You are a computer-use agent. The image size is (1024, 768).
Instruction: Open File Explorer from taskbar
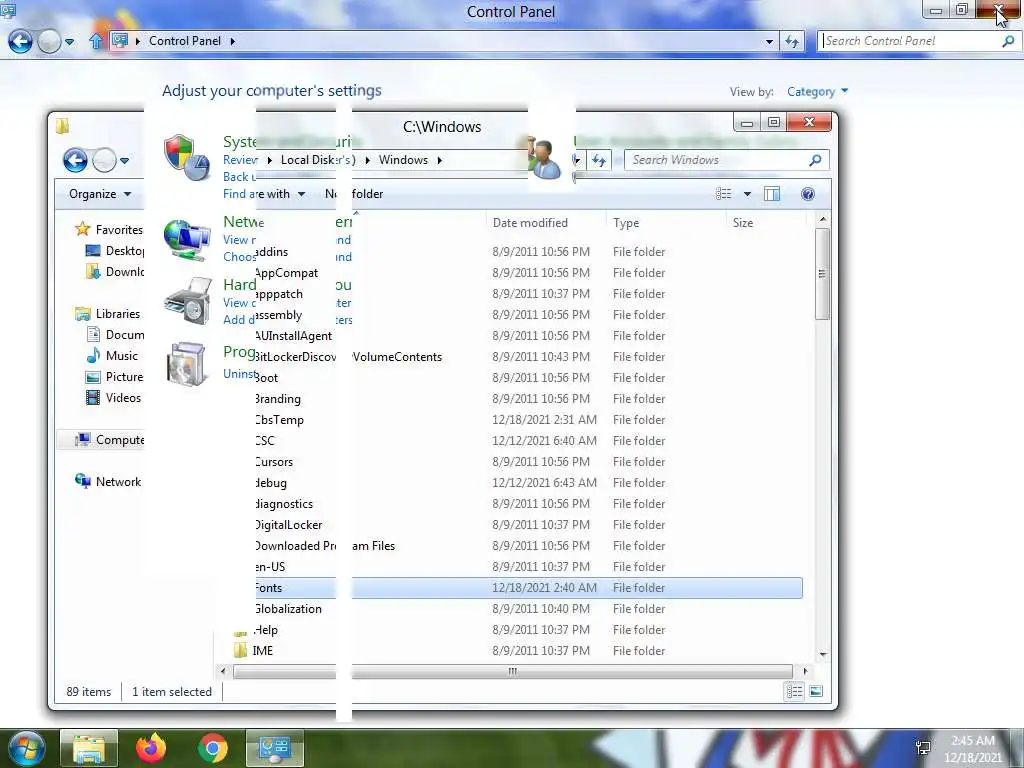89,748
